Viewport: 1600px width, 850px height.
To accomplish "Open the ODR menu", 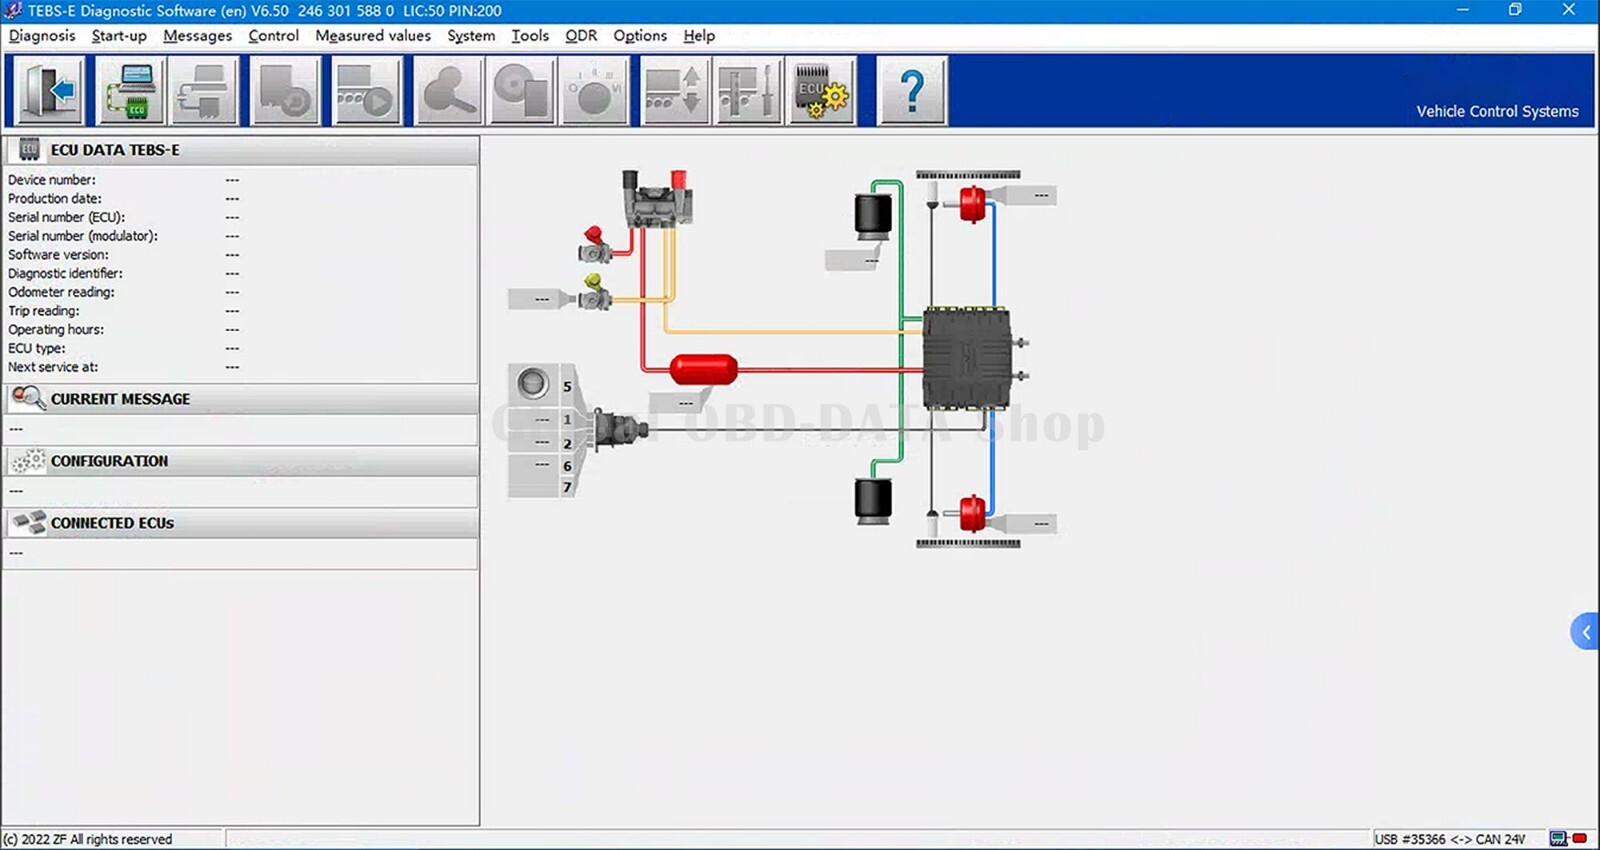I will pos(581,36).
